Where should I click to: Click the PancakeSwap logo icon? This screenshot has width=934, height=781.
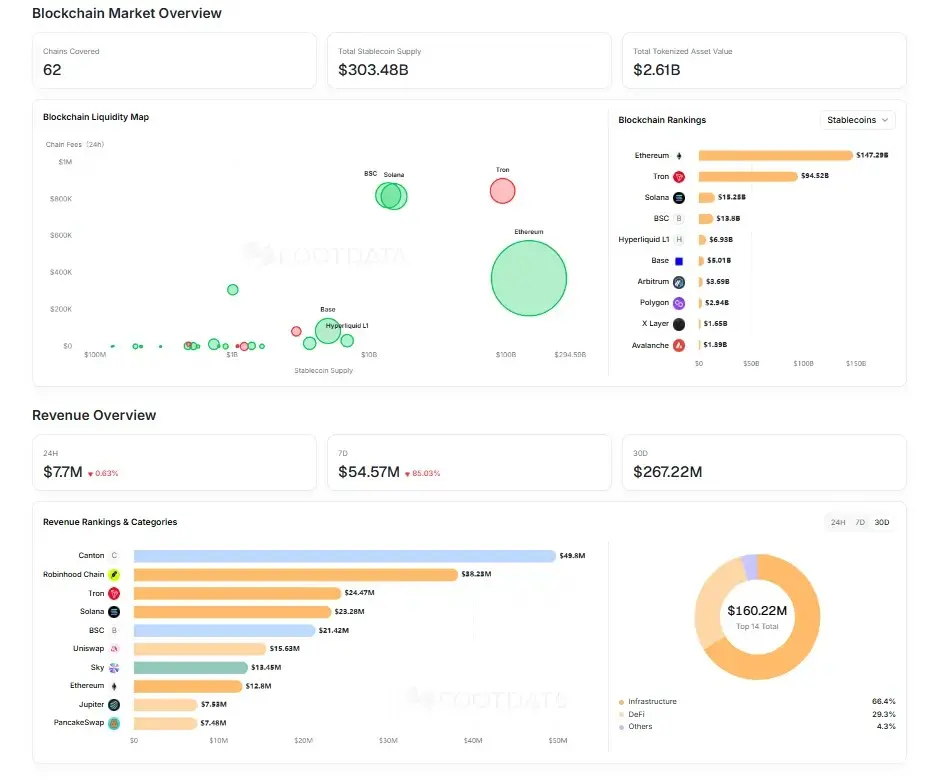114,723
